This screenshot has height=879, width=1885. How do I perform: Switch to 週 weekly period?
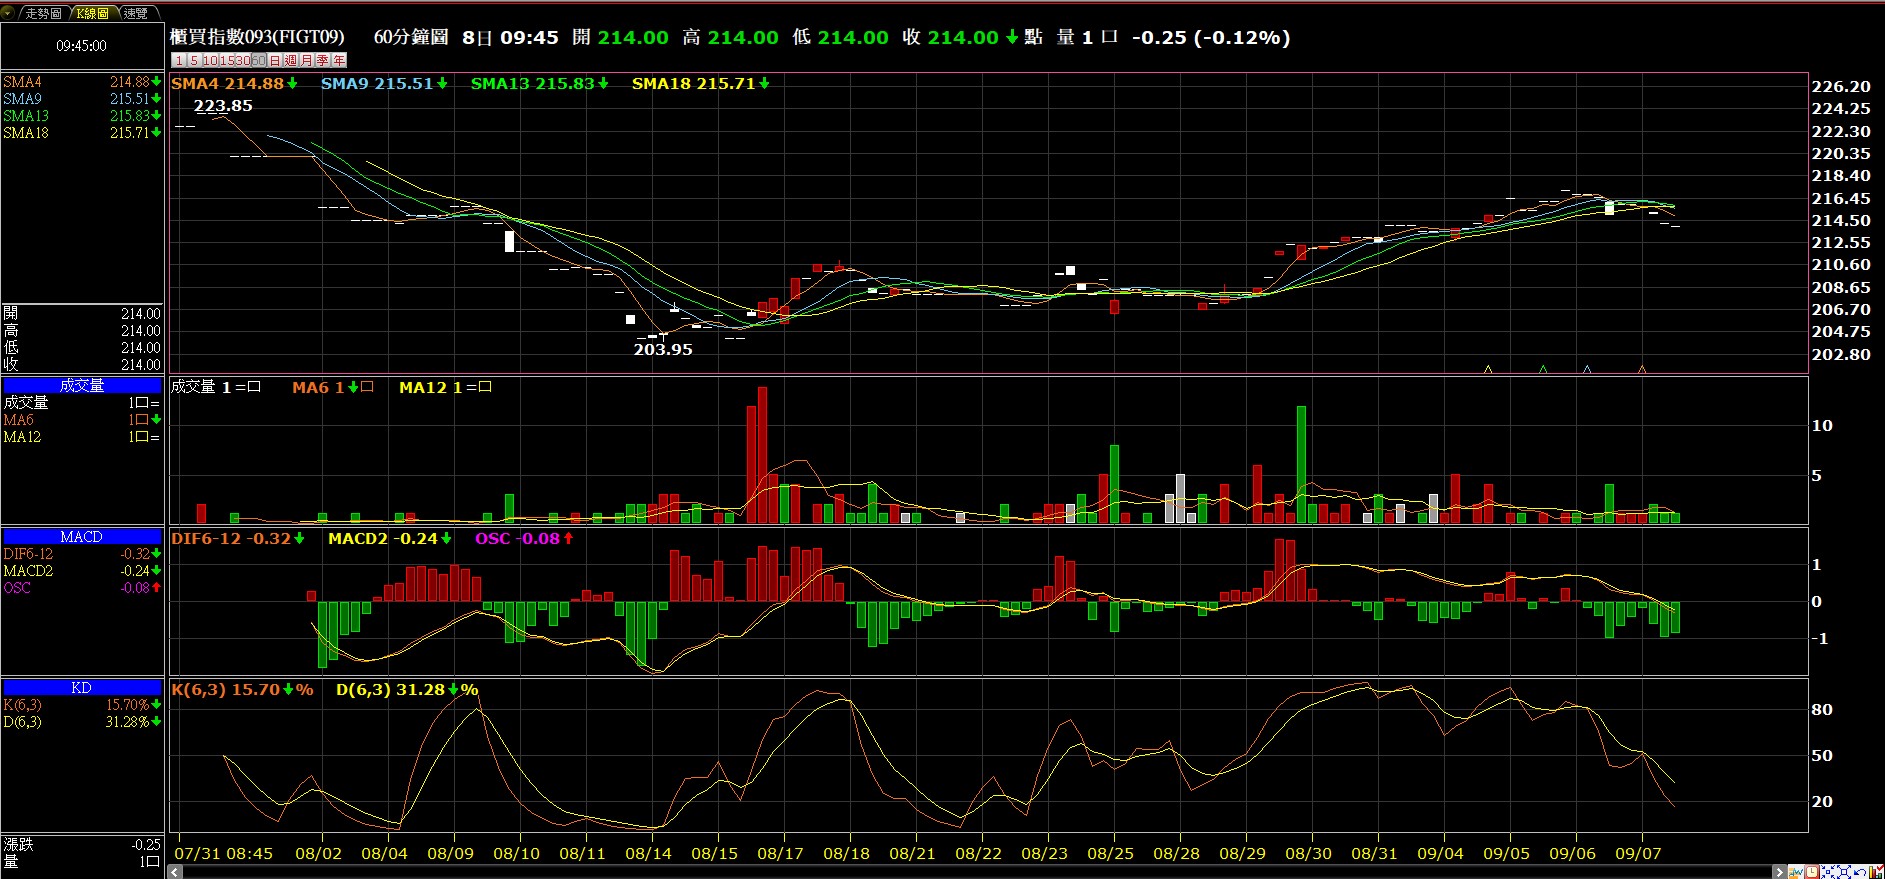(291, 60)
